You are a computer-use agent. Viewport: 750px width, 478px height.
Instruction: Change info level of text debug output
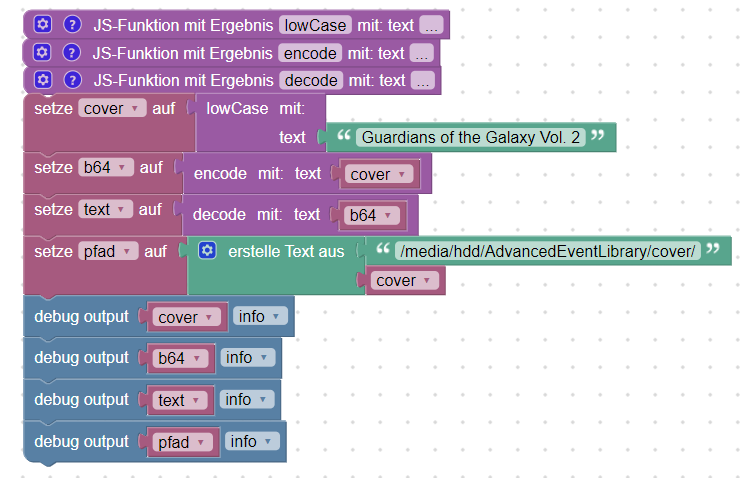[247, 399]
